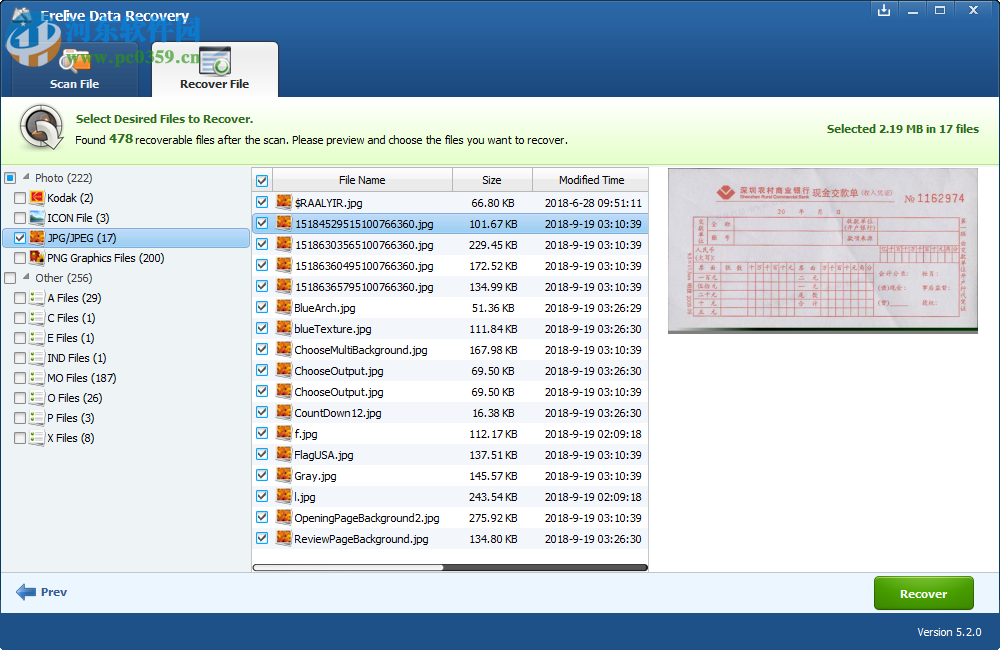Click the receipt preview image
Screen dimensions: 1000x650
[x=822, y=250]
